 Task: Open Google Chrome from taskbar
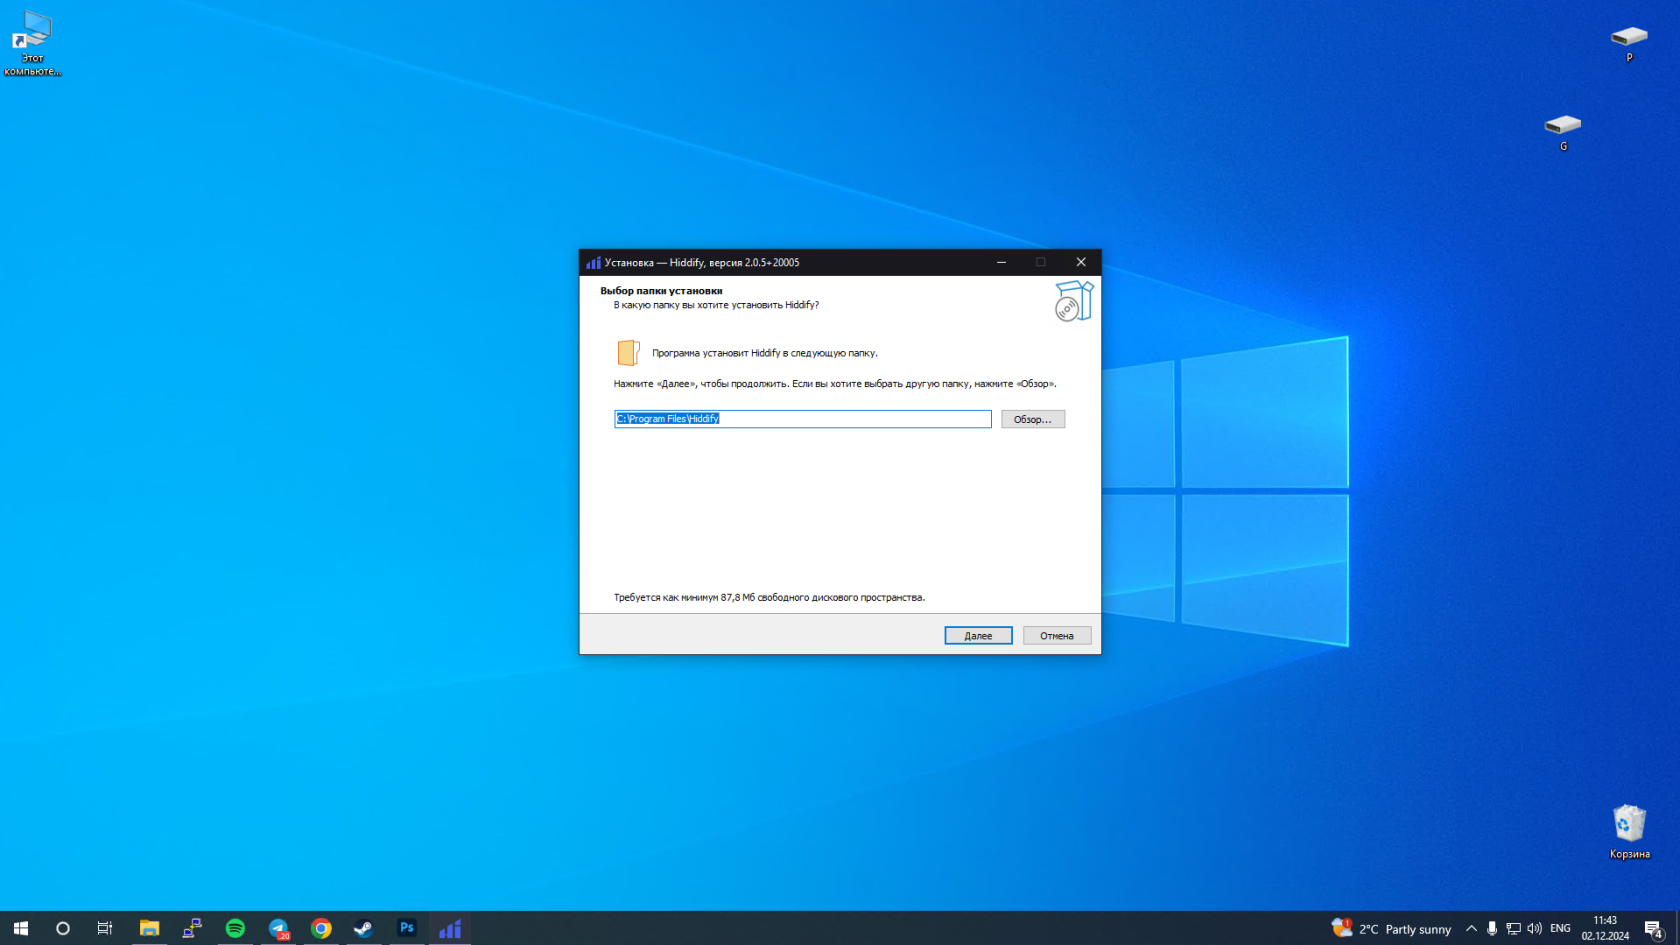point(321,928)
